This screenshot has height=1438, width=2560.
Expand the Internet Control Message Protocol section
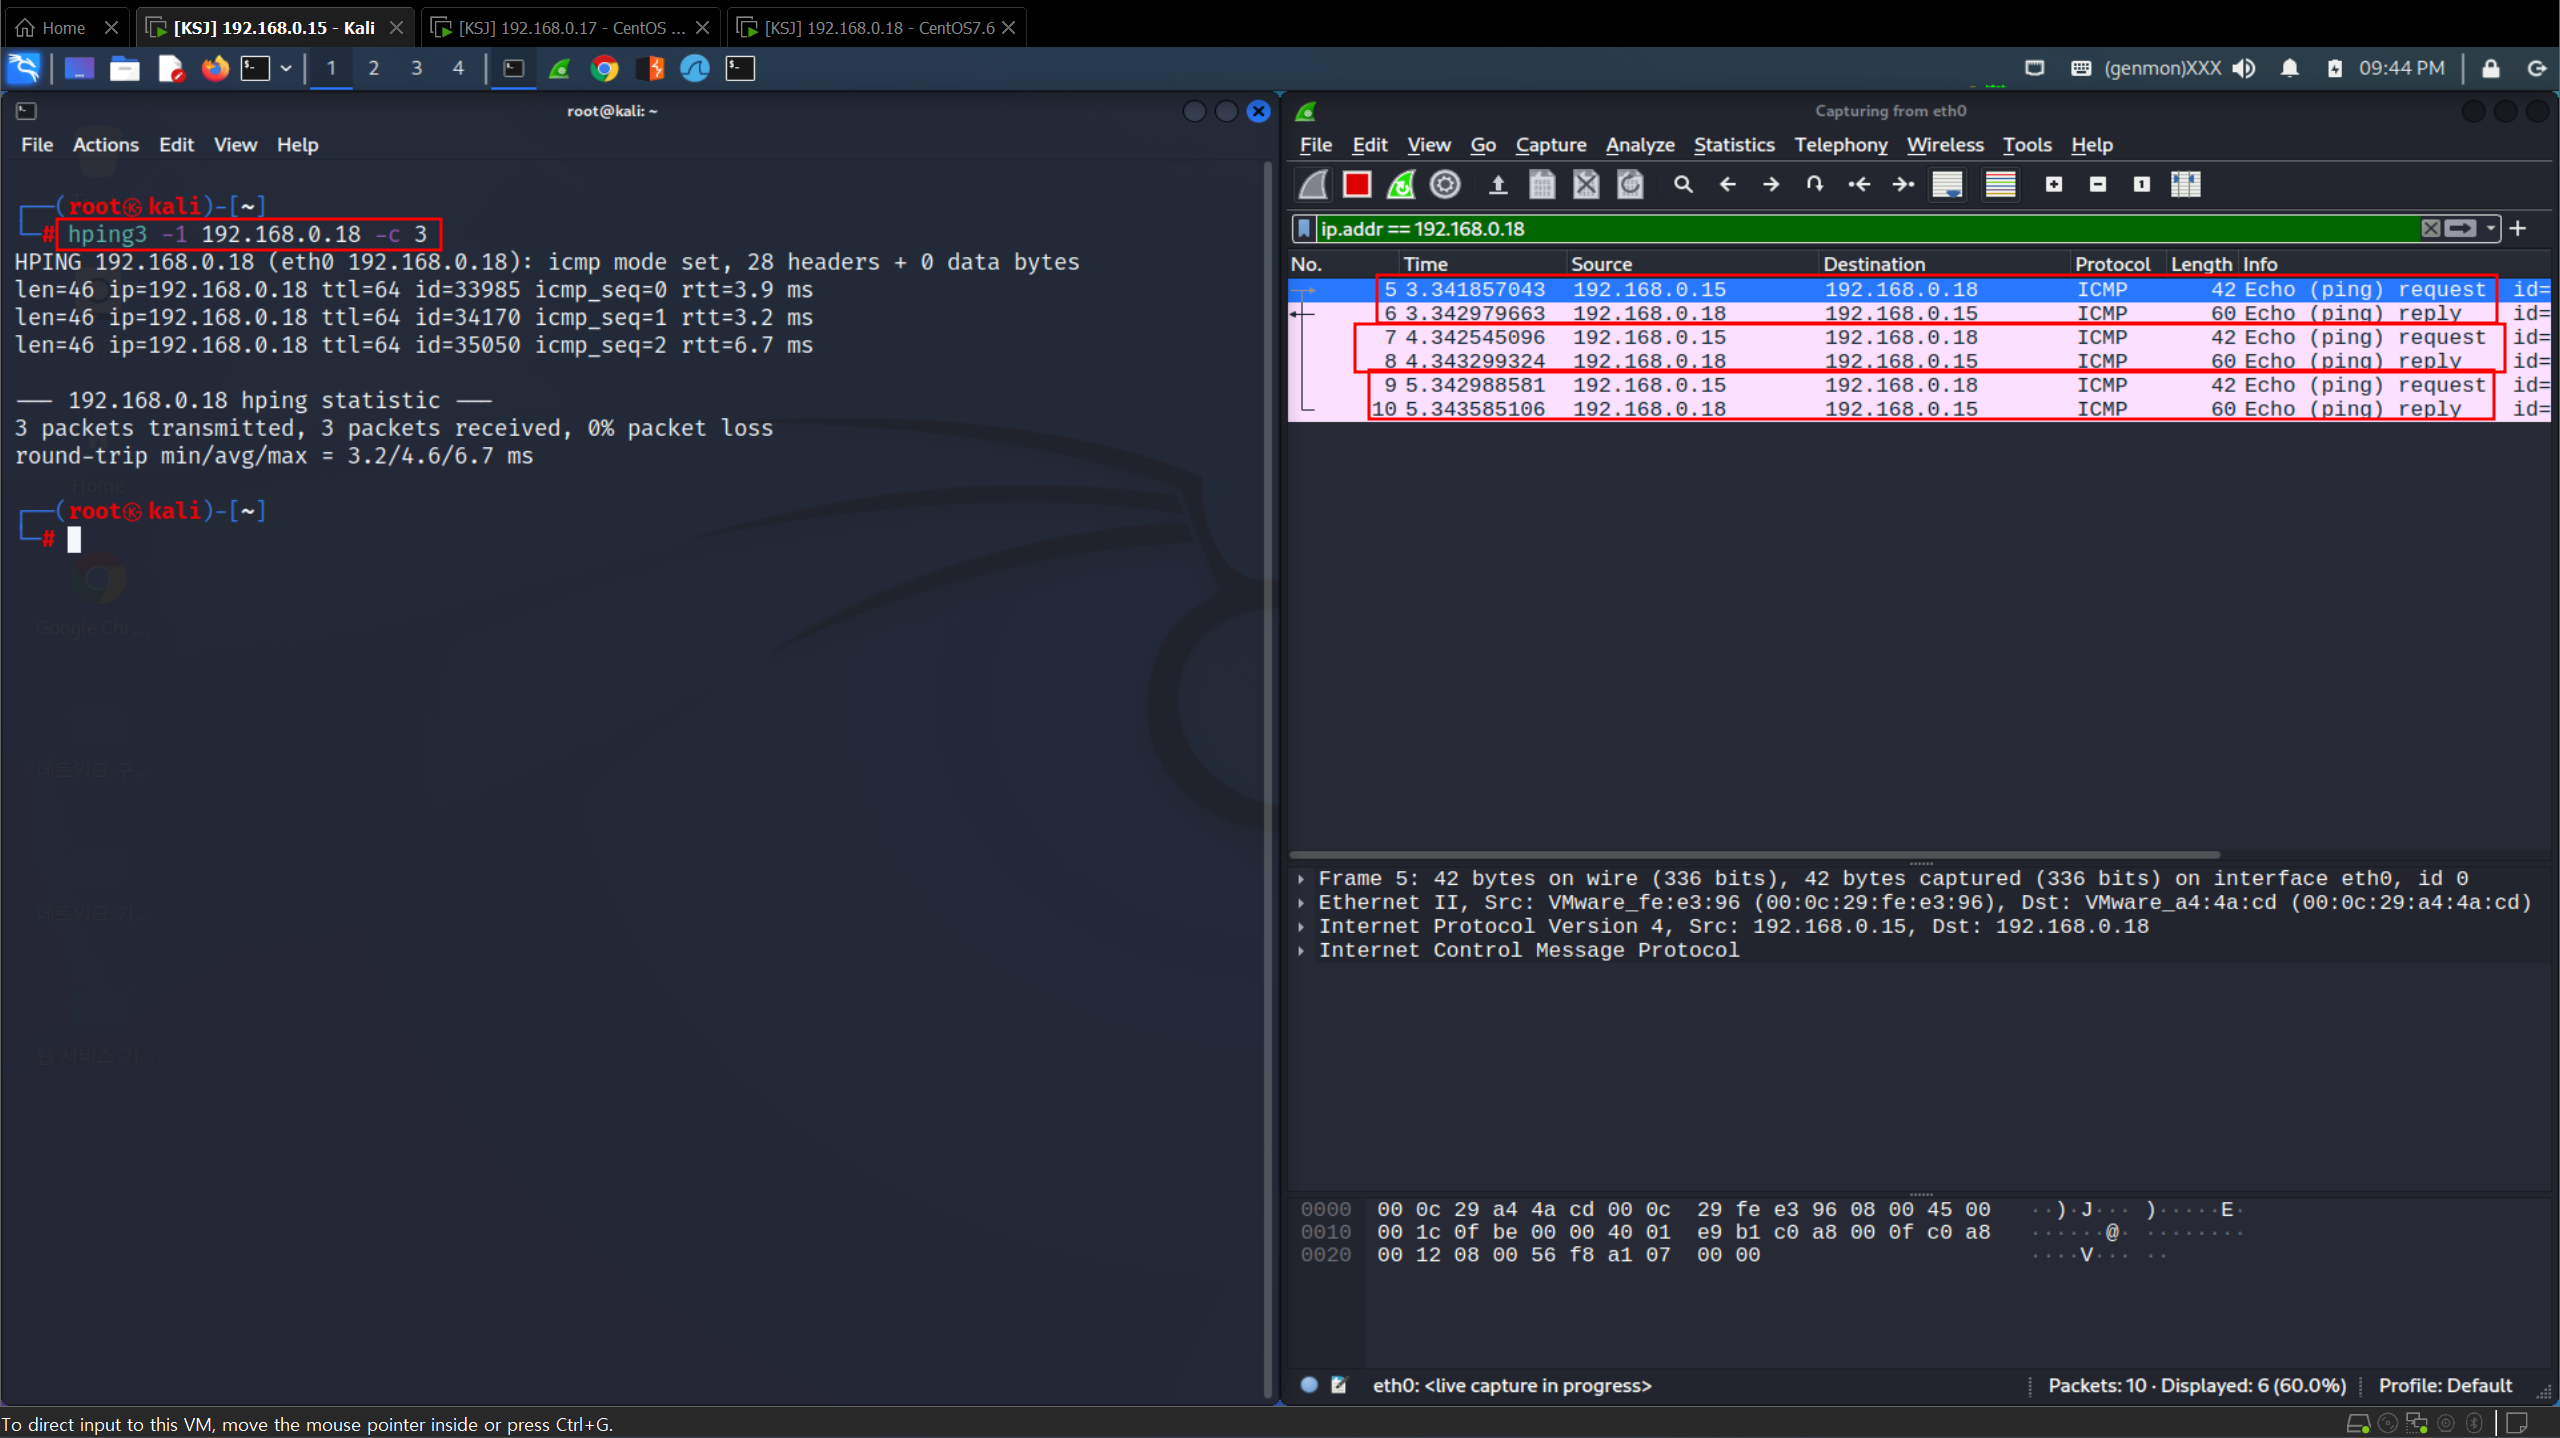(1301, 951)
